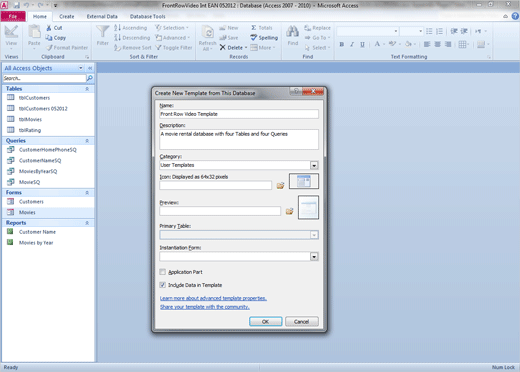
Task: Click New record icon
Action: click(x=222, y=28)
